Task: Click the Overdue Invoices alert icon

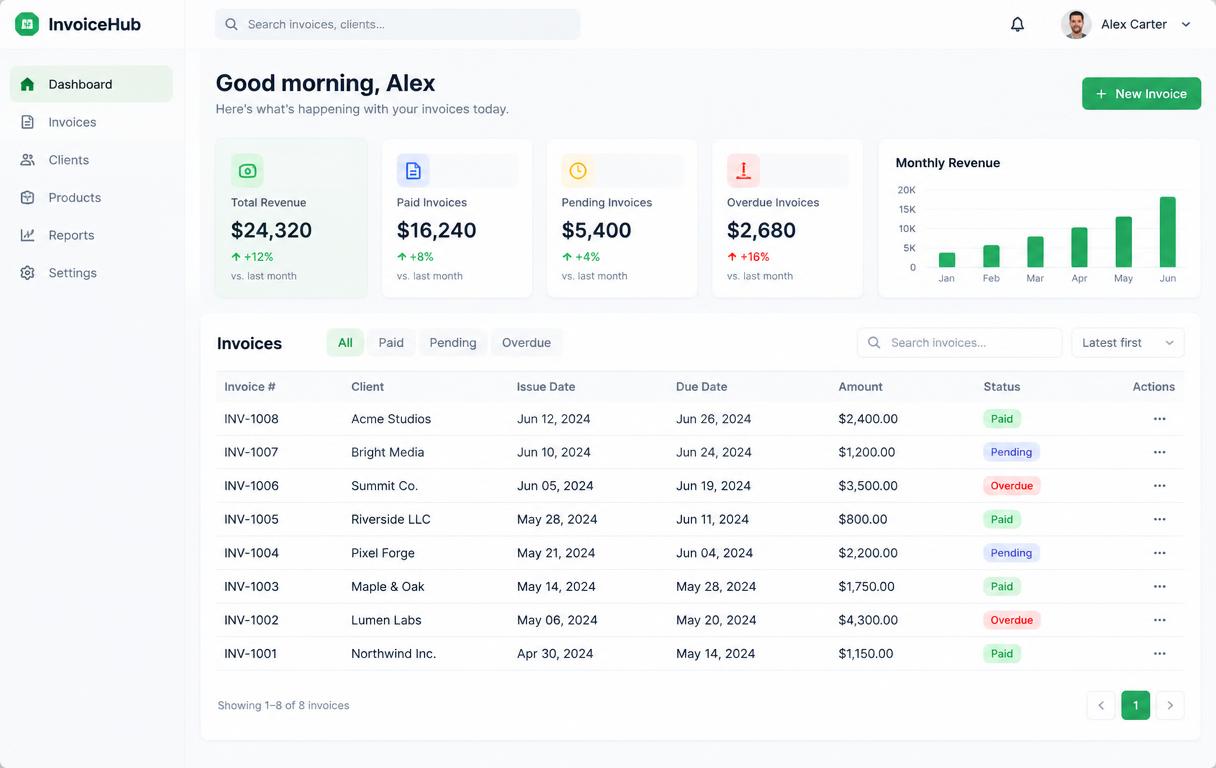Action: pyautogui.click(x=743, y=171)
